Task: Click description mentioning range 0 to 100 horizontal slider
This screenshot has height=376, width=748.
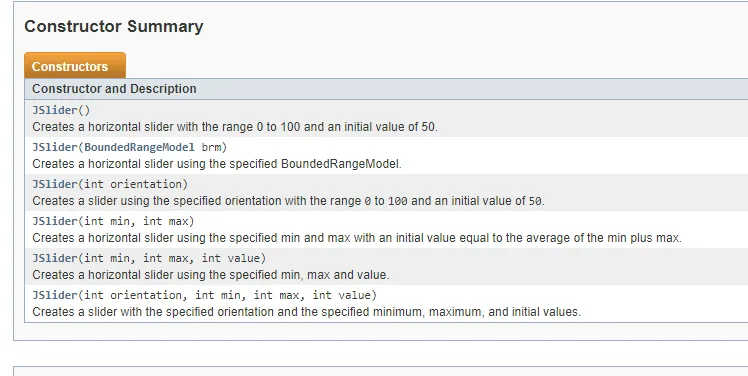Action: tap(235, 127)
